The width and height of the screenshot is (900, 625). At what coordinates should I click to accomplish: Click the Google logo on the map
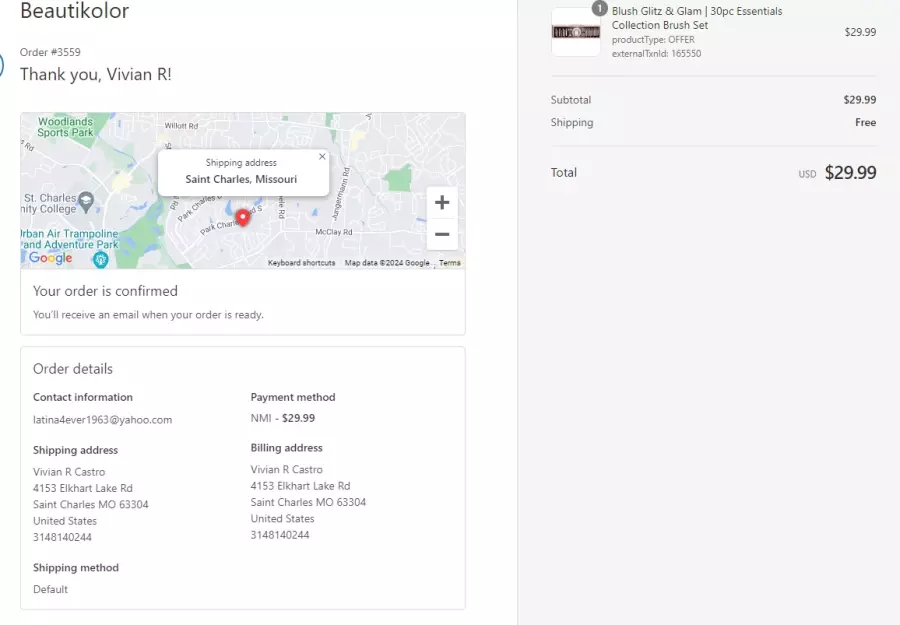pos(51,258)
